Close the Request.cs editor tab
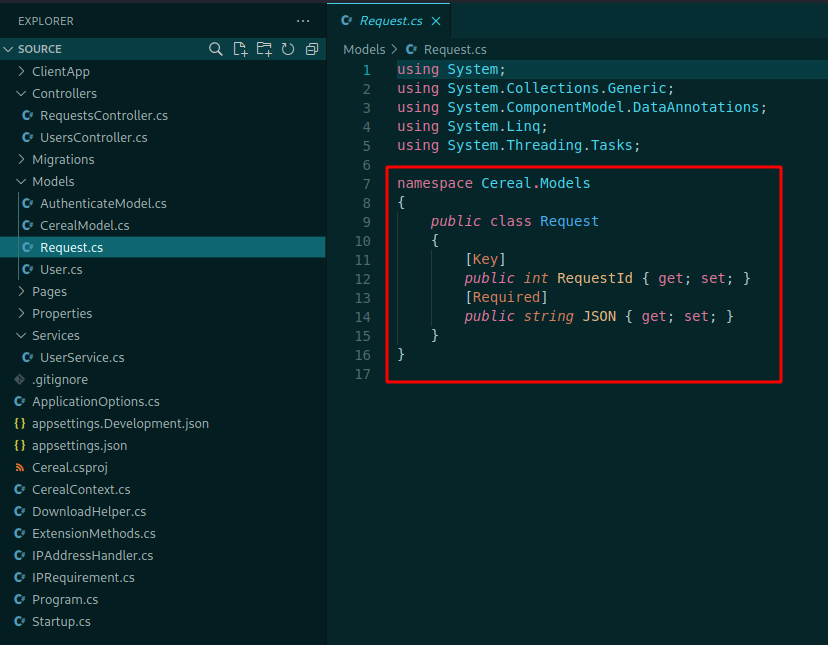The height and width of the screenshot is (645, 828). coord(436,21)
